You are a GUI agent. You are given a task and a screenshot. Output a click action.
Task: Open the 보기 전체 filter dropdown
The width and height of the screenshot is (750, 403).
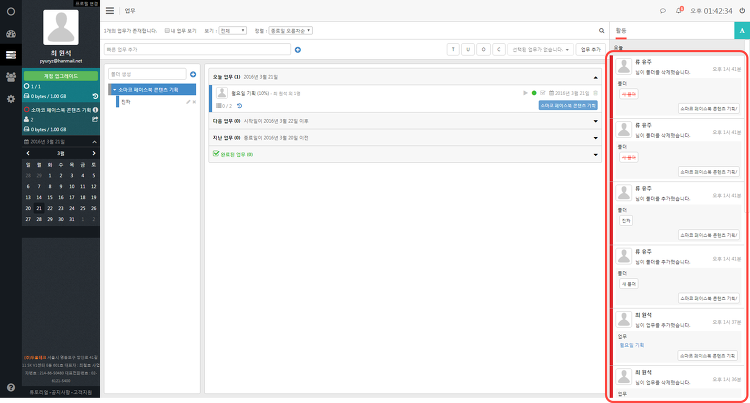232,31
